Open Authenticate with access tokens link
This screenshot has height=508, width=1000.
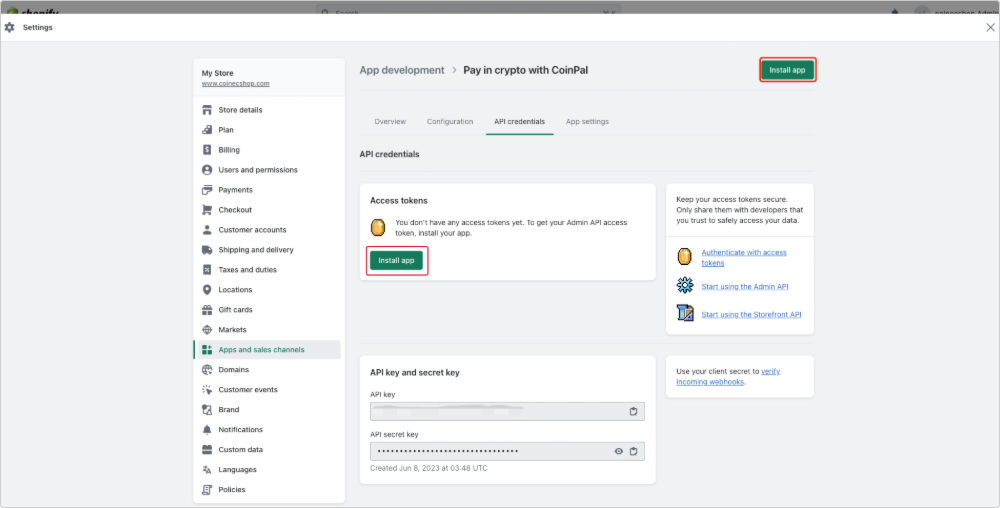[x=744, y=258]
